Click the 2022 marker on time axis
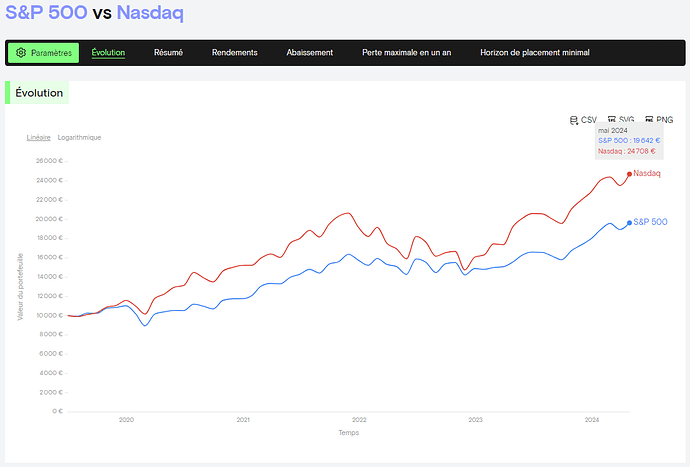 359,420
